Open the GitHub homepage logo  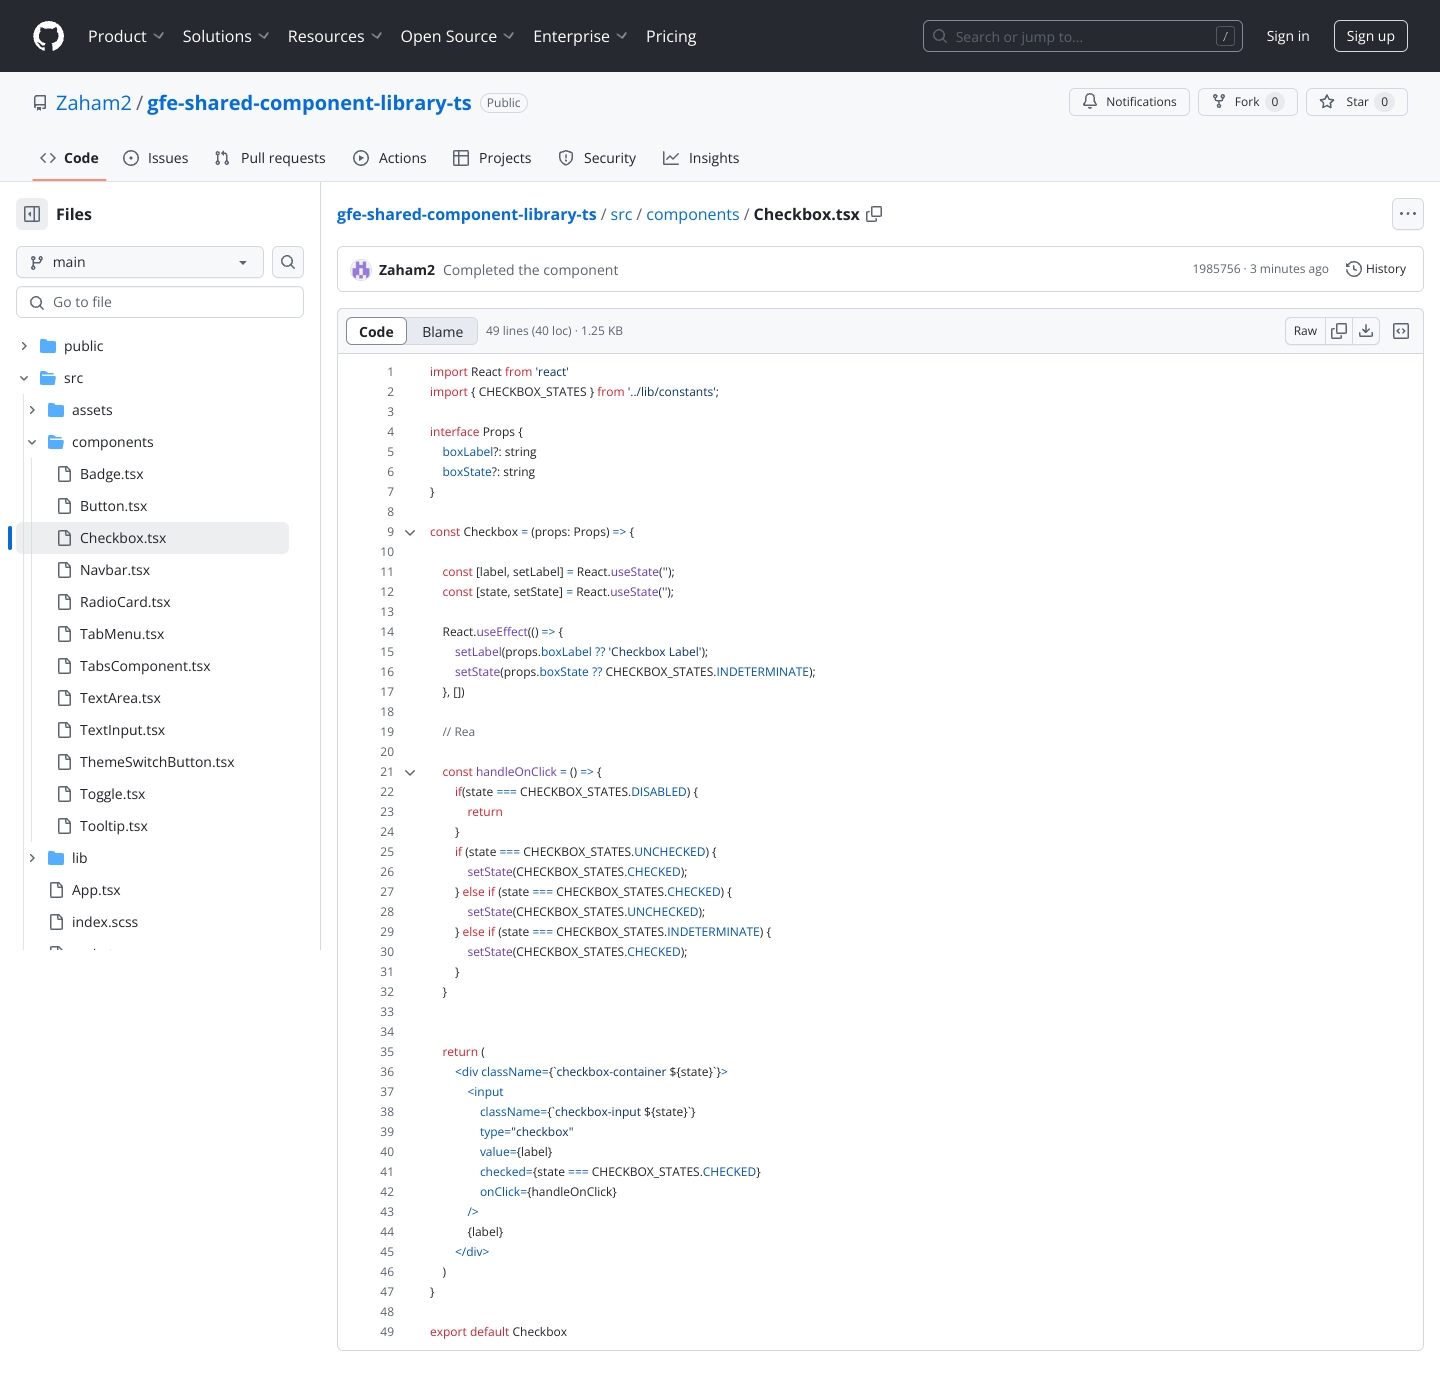pyautogui.click(x=48, y=36)
